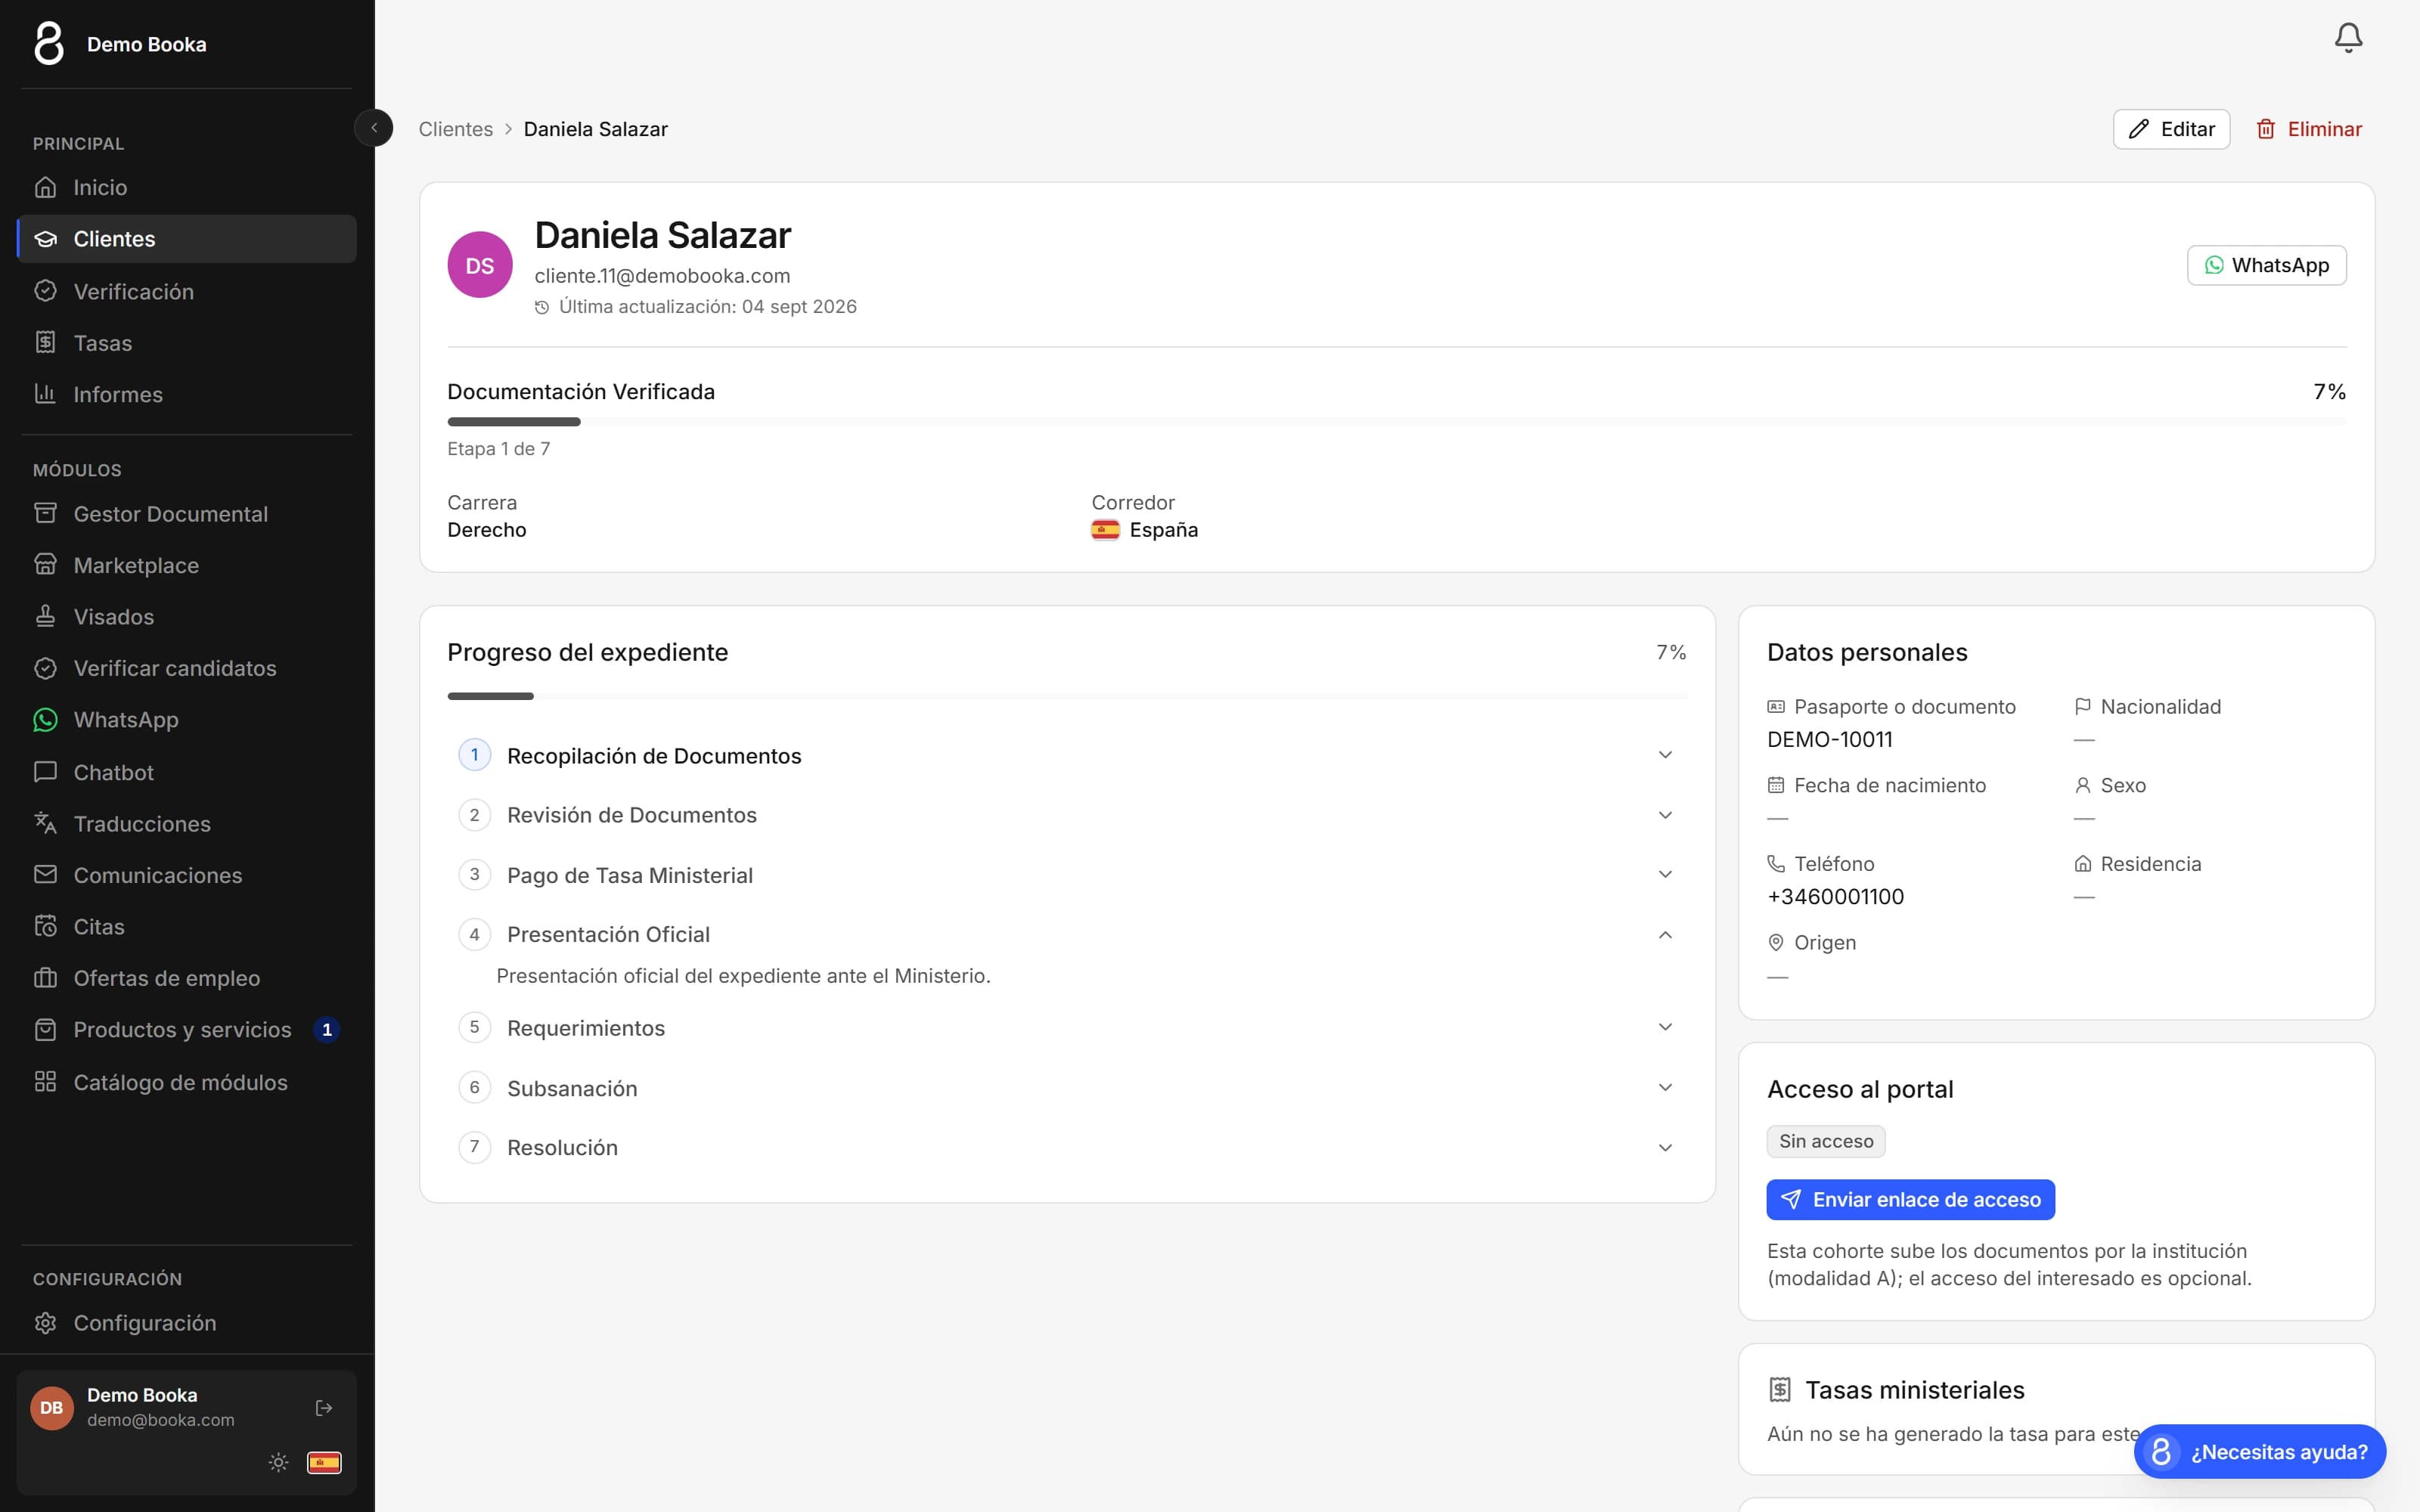Open Traducciones menu item
The image size is (2420, 1512).
187,823
